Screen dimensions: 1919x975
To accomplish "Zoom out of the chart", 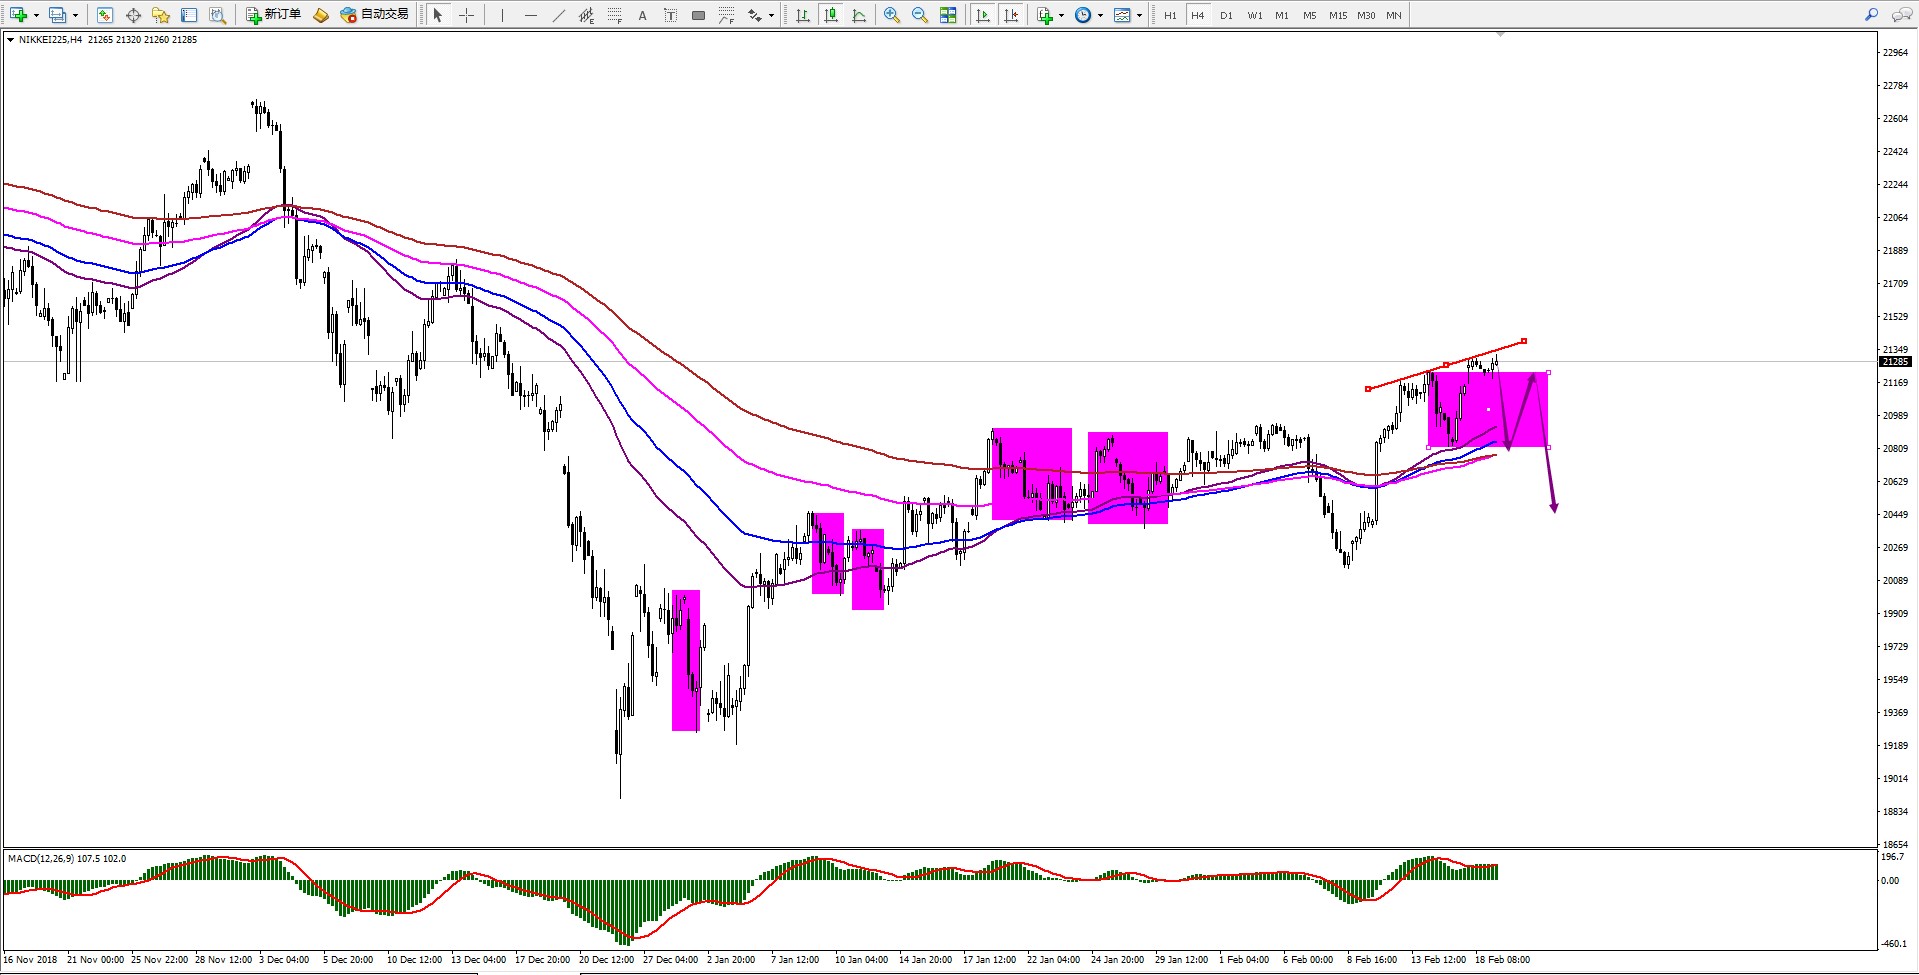I will point(919,15).
